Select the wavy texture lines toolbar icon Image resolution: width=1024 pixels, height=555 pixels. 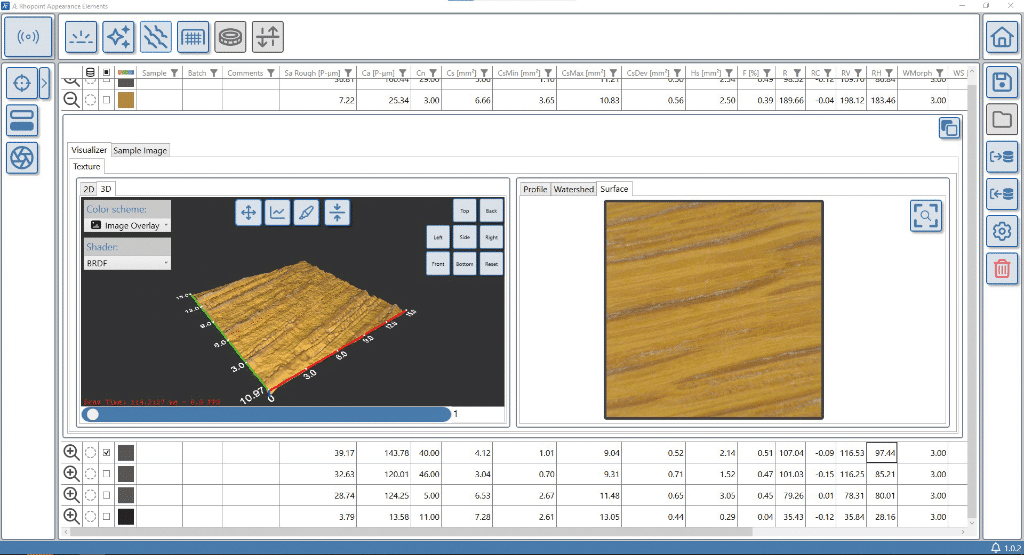155,37
